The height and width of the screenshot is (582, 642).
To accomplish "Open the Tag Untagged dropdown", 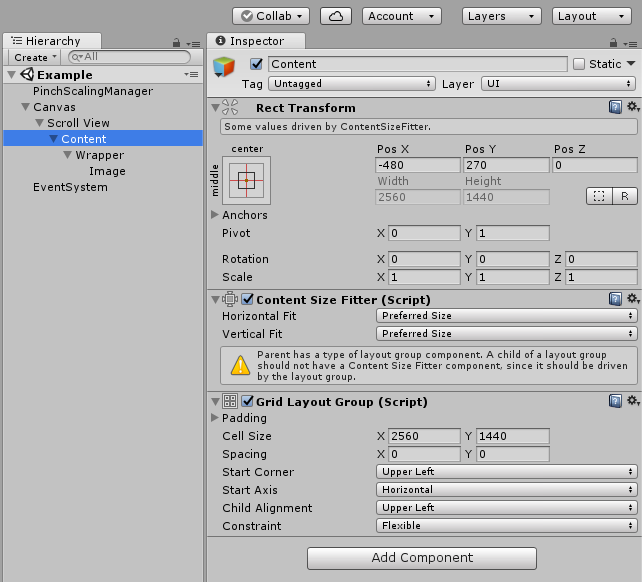I will click(352, 84).
